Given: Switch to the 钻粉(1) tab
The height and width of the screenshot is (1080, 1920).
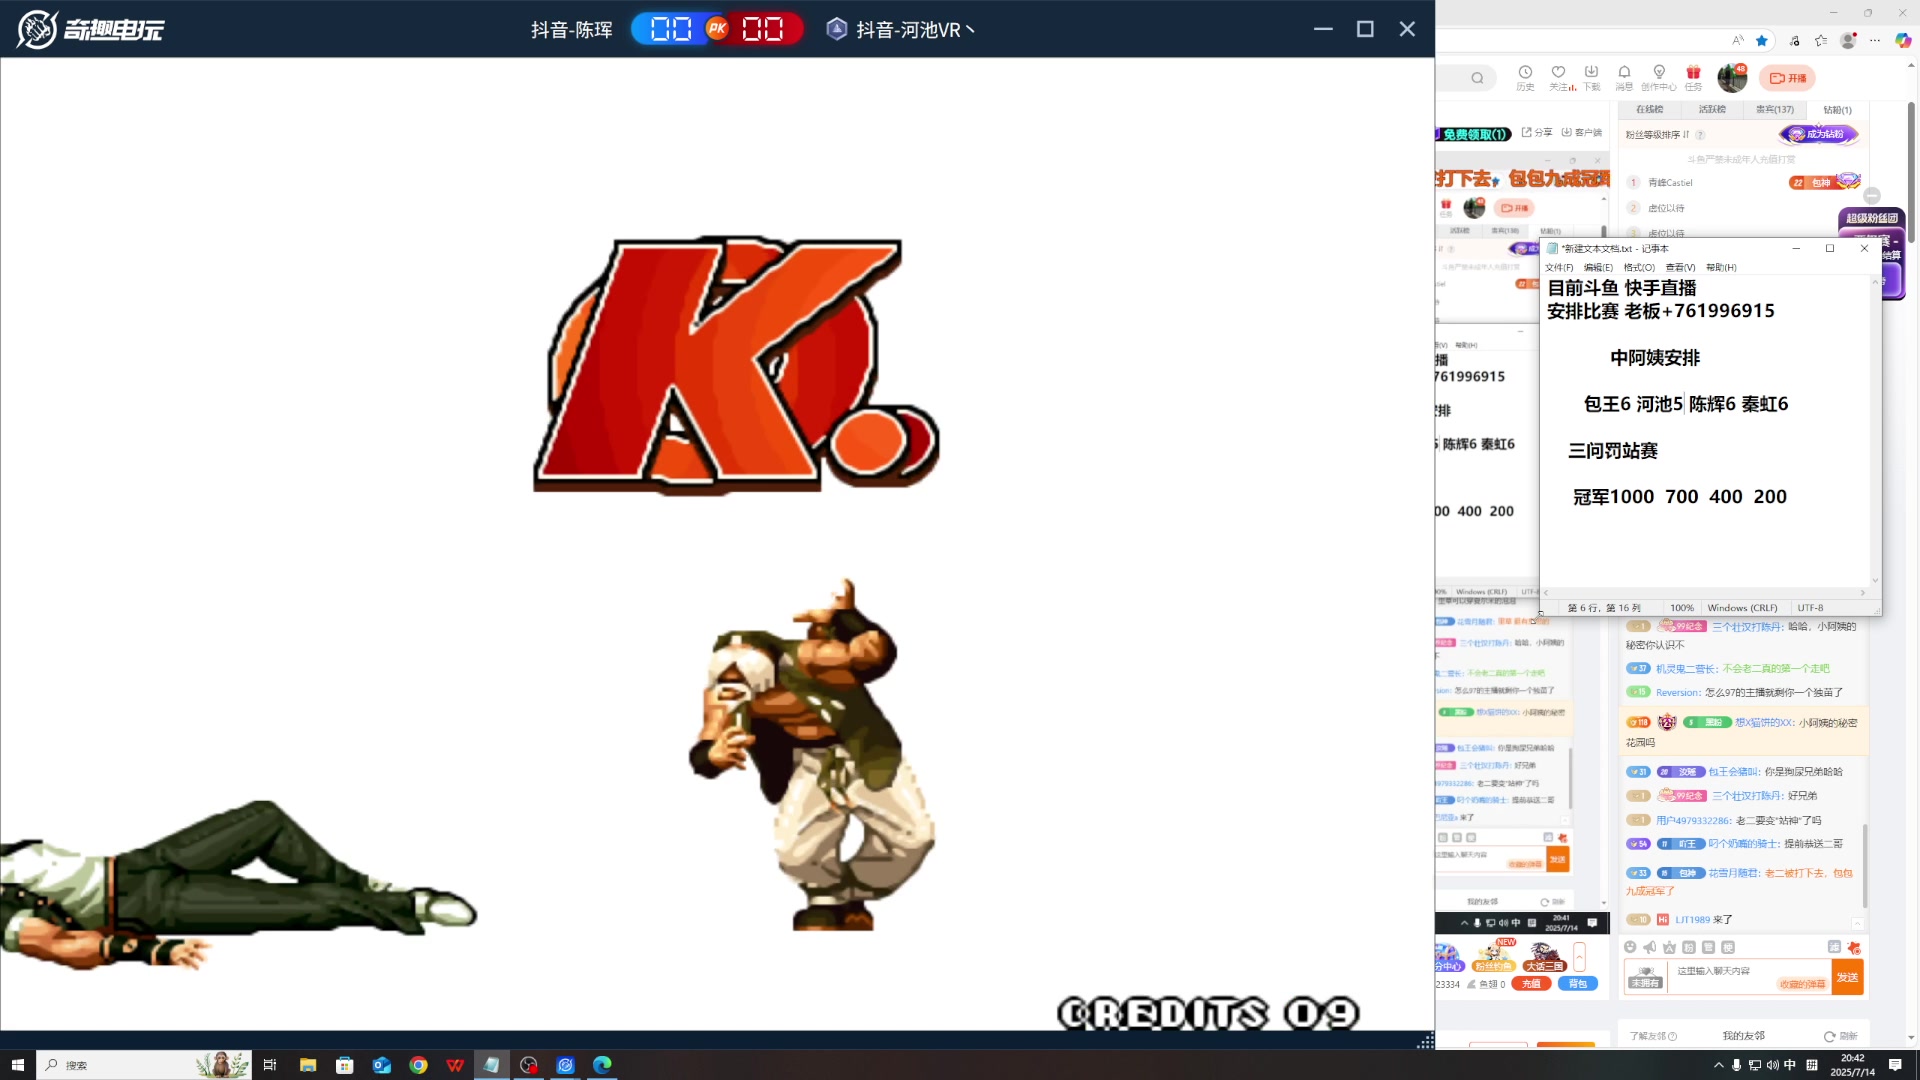Looking at the screenshot, I should pyautogui.click(x=1837, y=109).
